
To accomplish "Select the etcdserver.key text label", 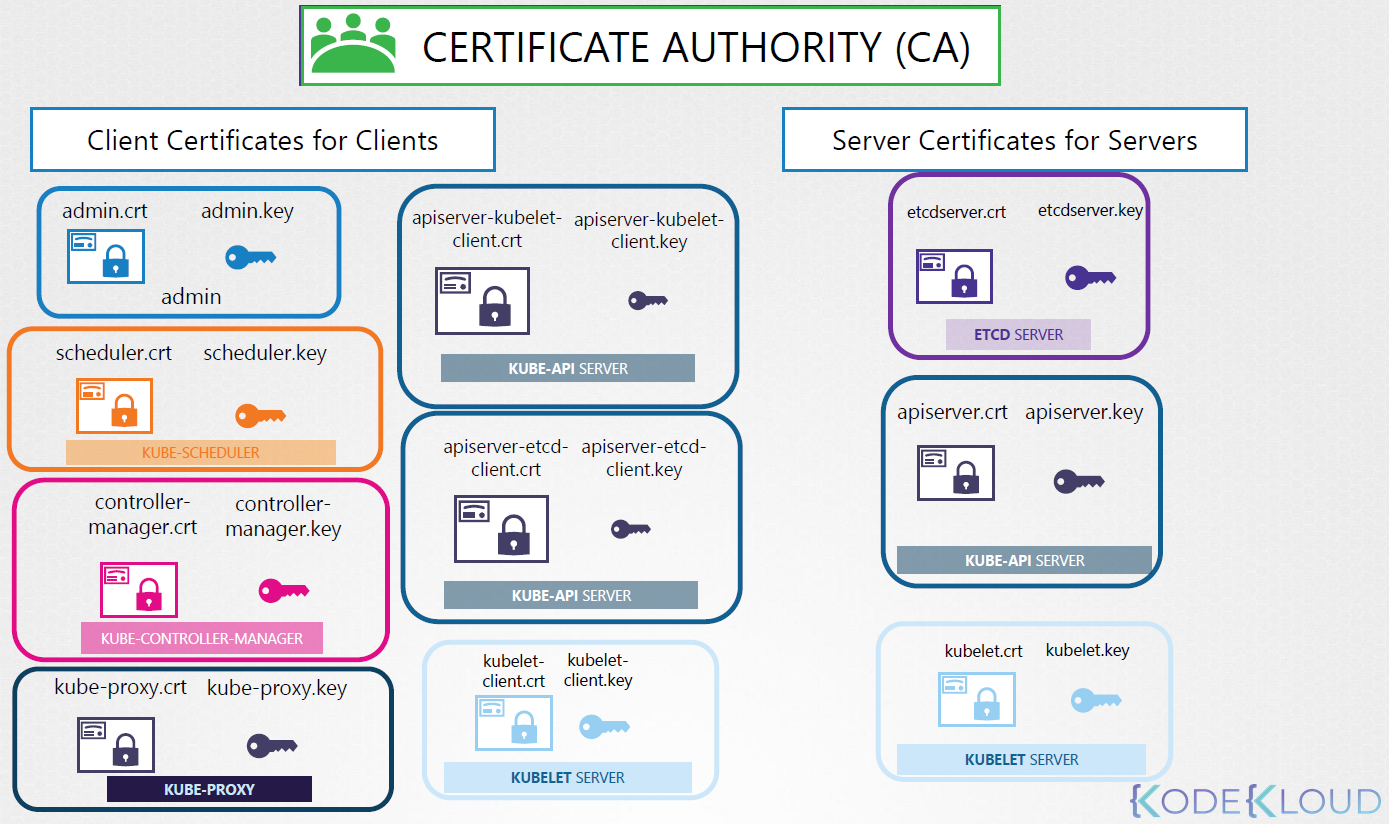I will coord(1091,211).
